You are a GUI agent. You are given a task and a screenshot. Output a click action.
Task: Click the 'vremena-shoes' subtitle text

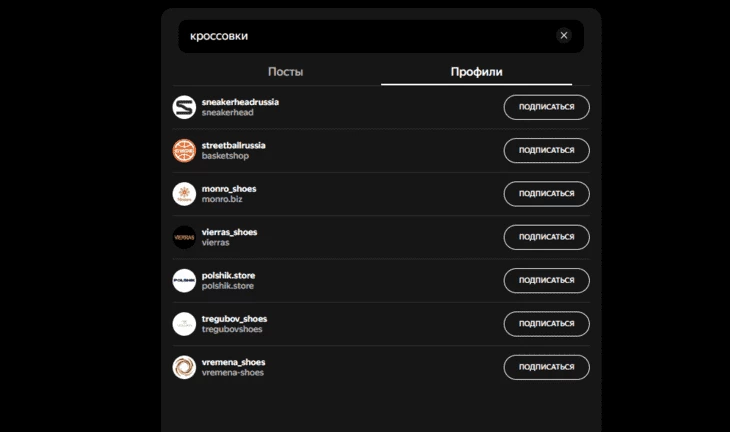[233, 372]
